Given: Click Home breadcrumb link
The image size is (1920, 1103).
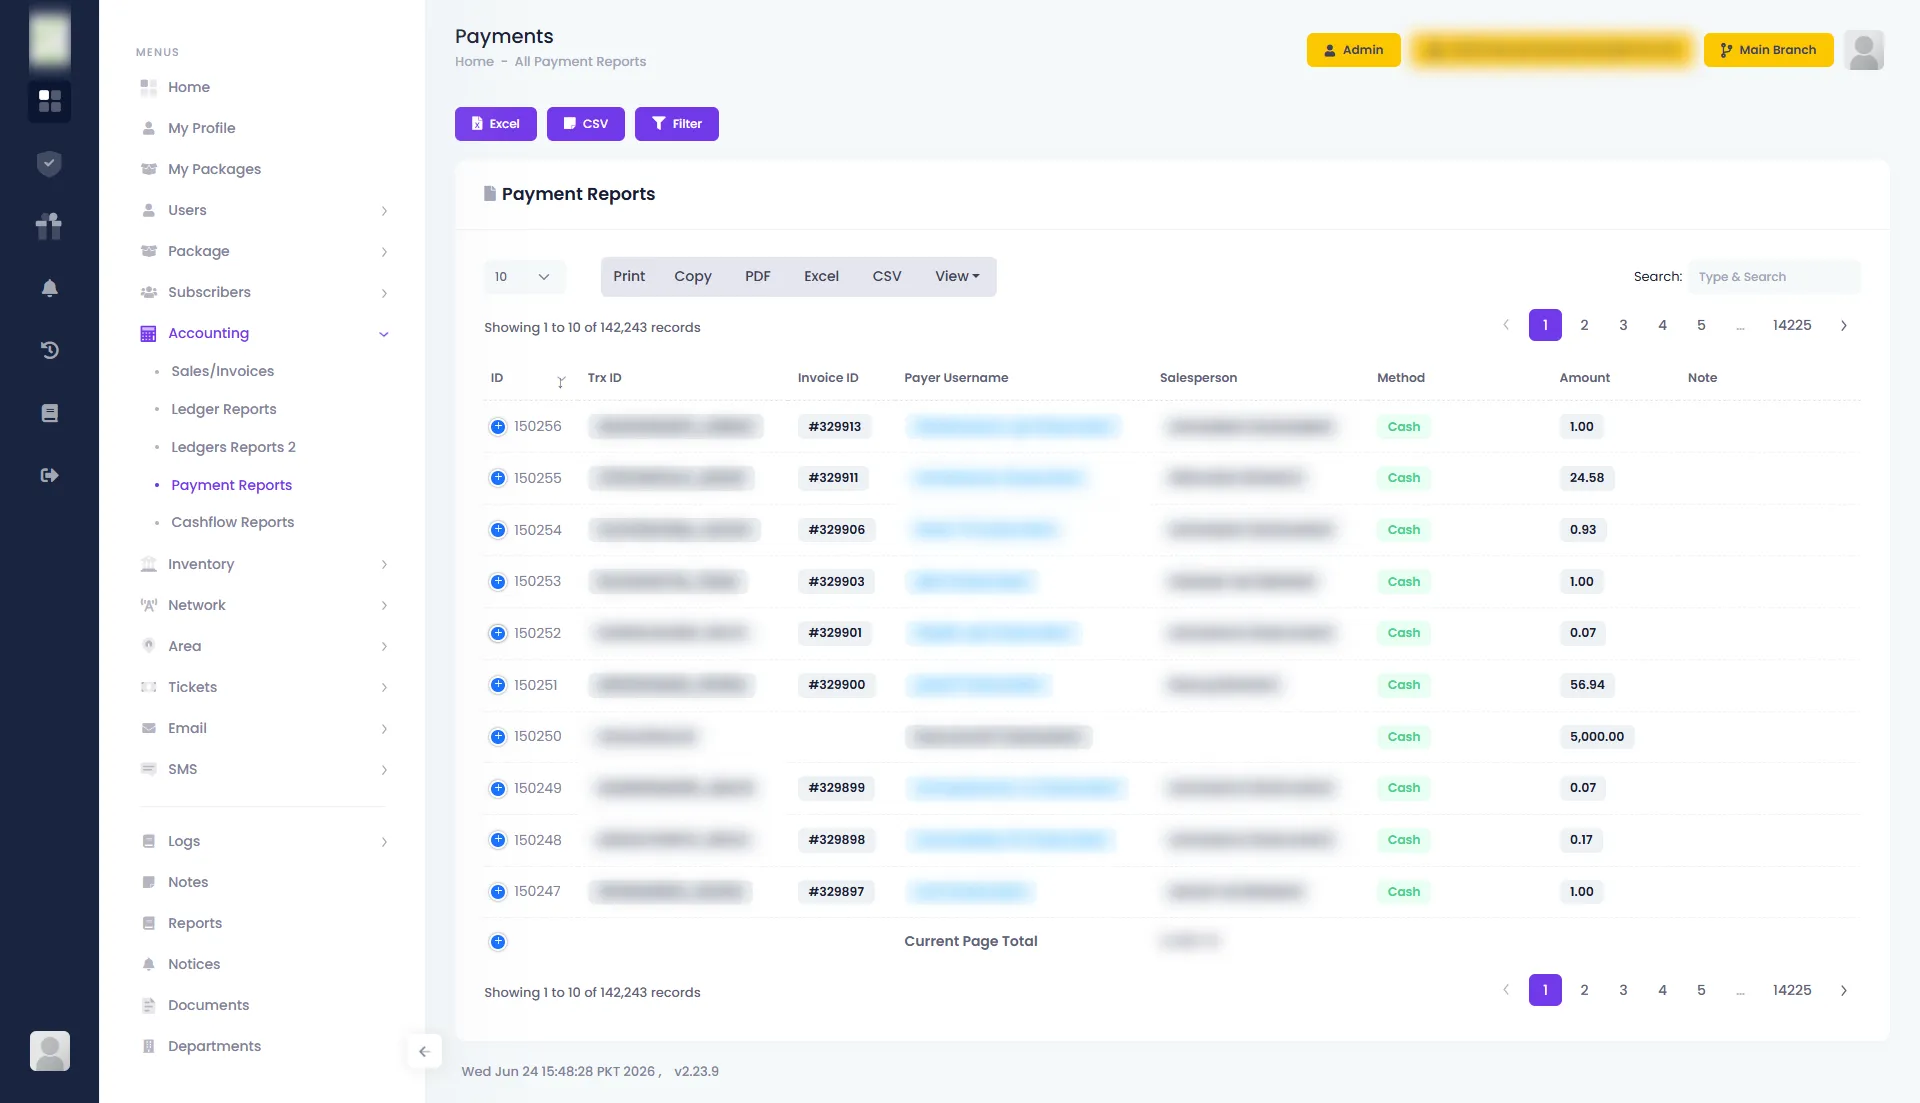Looking at the screenshot, I should tap(474, 62).
